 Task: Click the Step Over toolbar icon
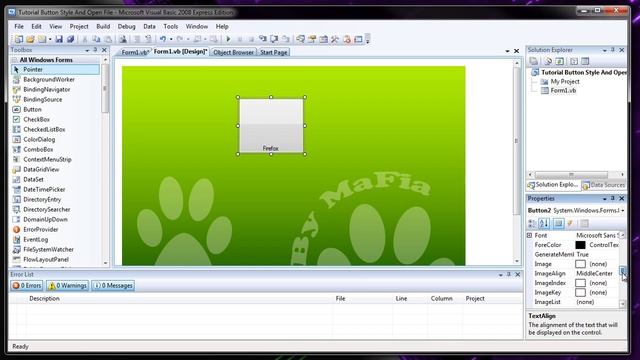point(274,39)
